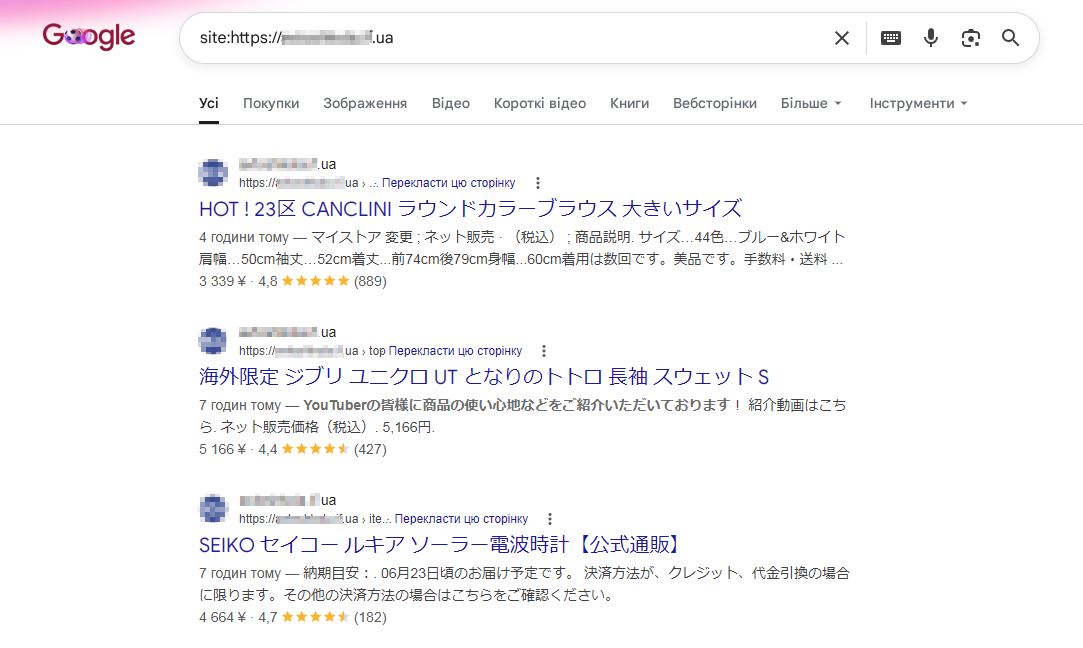Click the favicon of CANCLINI result
Image resolution: width=1083 pixels, height=648 pixels.
point(213,173)
